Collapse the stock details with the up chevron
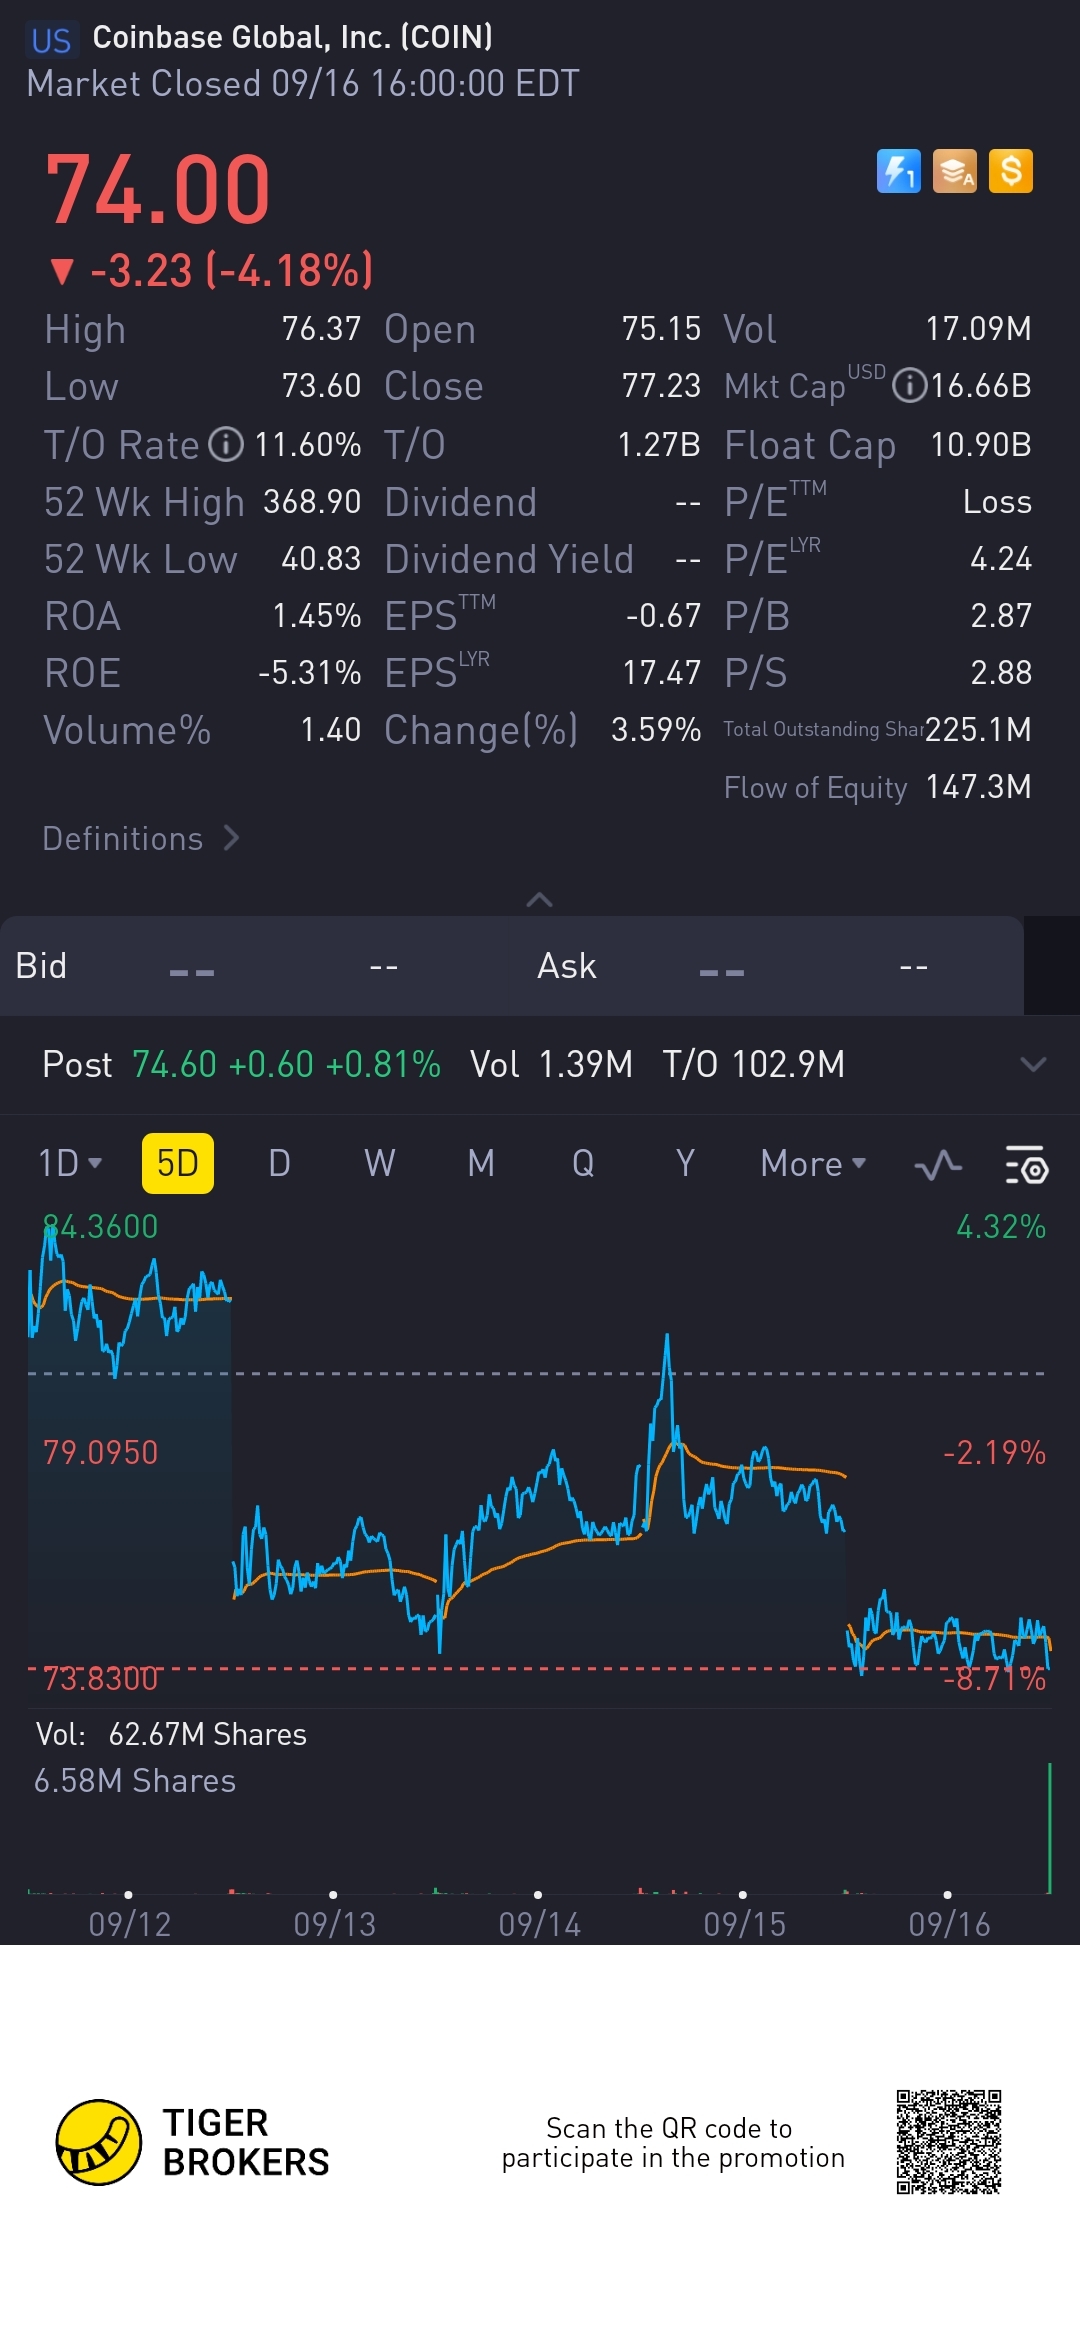Image resolution: width=1080 pixels, height=2340 pixels. click(x=539, y=899)
